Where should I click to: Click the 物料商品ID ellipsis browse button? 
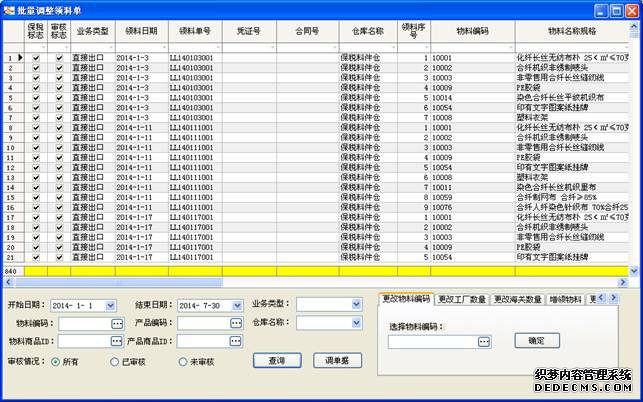pos(117,342)
